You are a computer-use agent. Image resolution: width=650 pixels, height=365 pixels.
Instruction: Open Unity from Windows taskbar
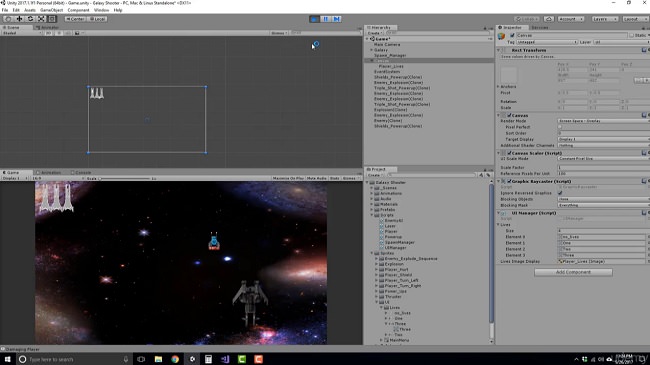pos(192,359)
